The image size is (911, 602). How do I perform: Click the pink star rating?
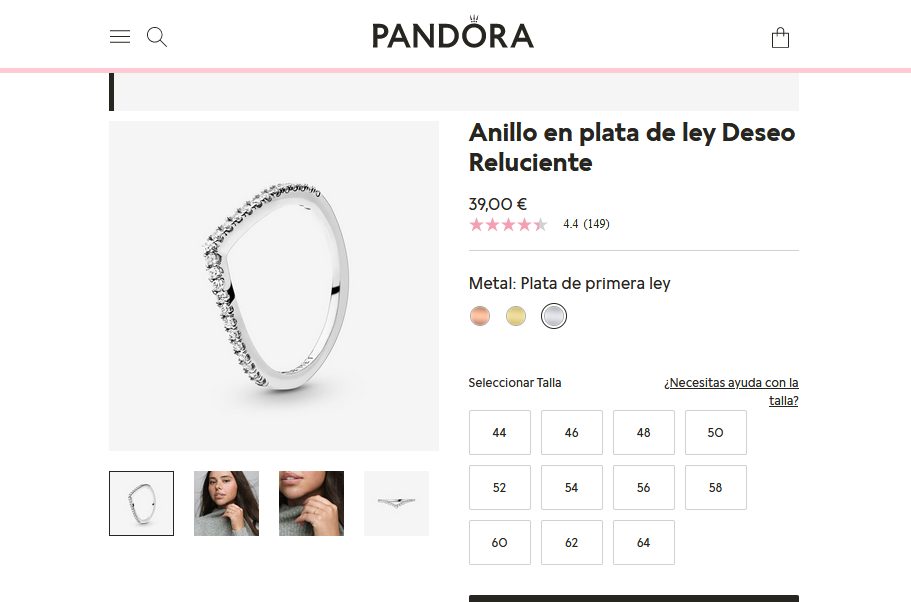click(x=508, y=224)
